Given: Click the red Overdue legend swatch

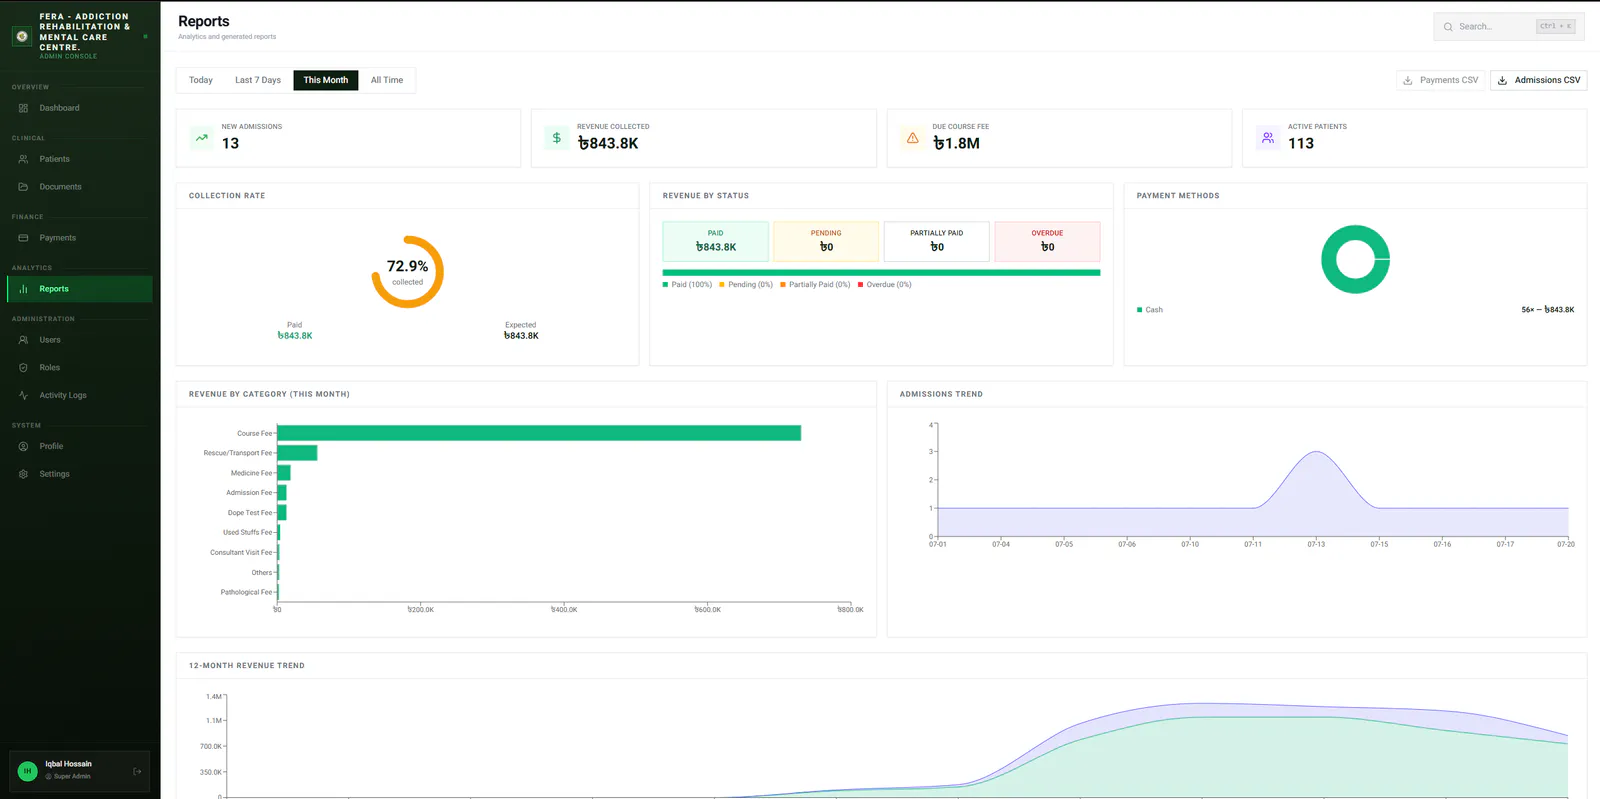Looking at the screenshot, I should click(x=860, y=285).
